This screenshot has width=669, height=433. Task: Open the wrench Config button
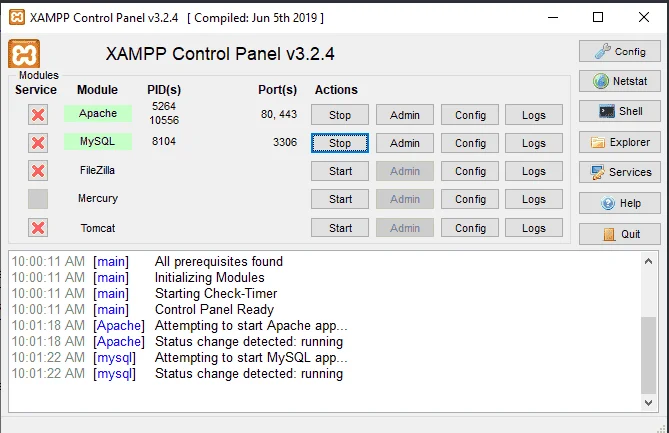[x=620, y=52]
